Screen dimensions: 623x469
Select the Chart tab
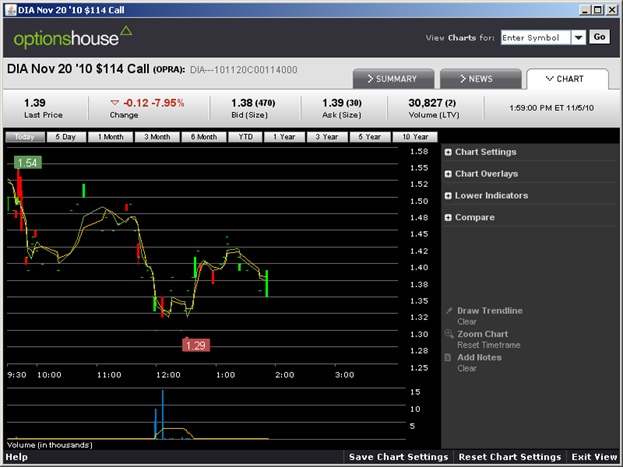pyautogui.click(x=567, y=79)
